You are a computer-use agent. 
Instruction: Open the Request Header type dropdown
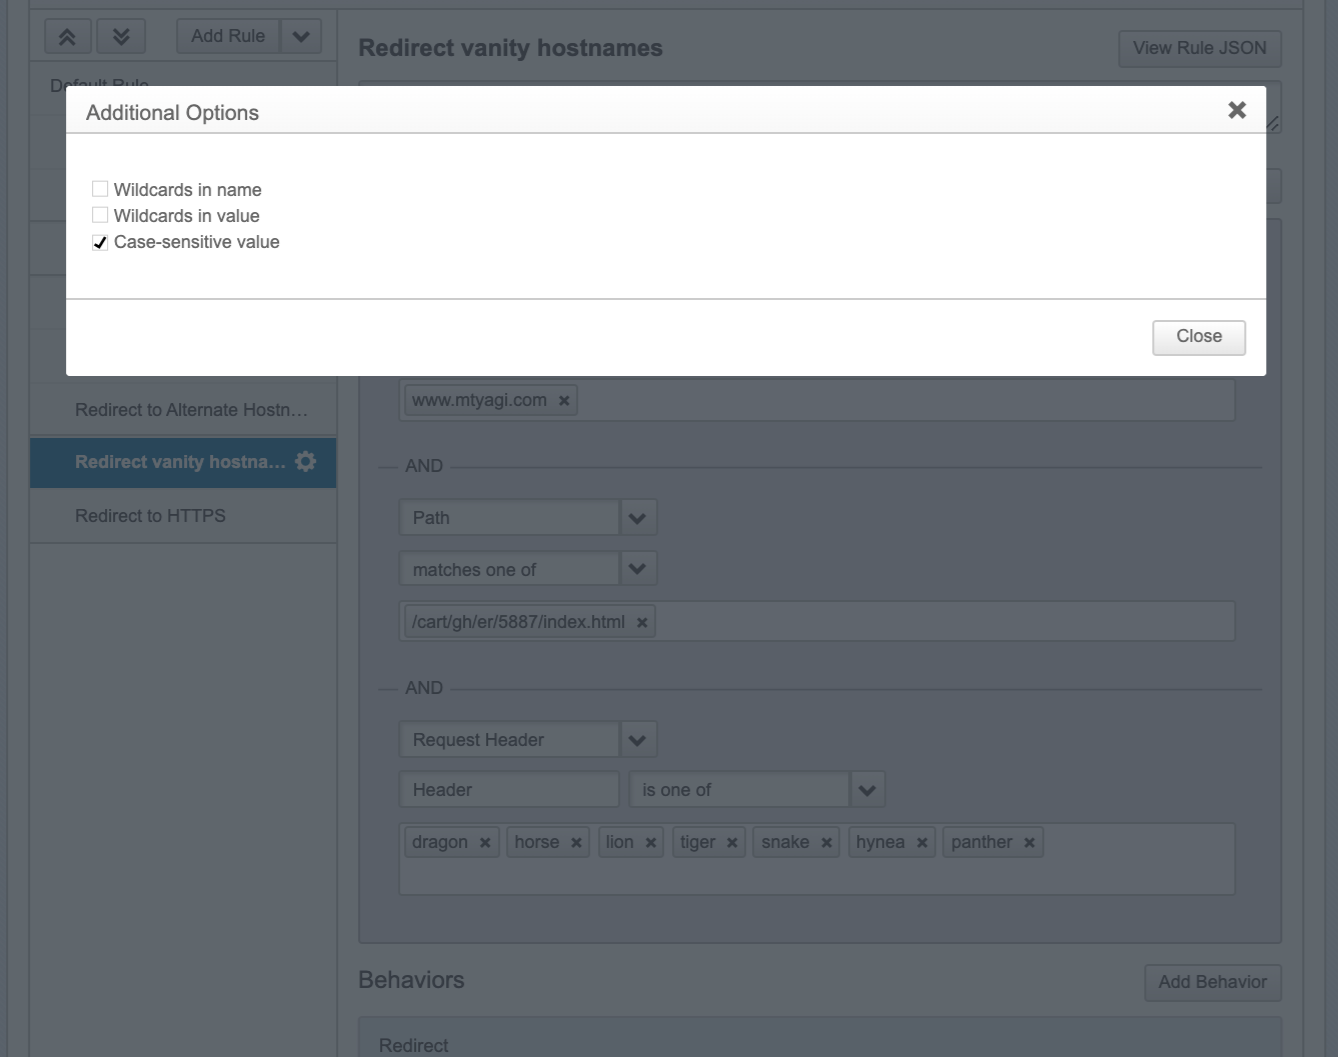(x=637, y=740)
